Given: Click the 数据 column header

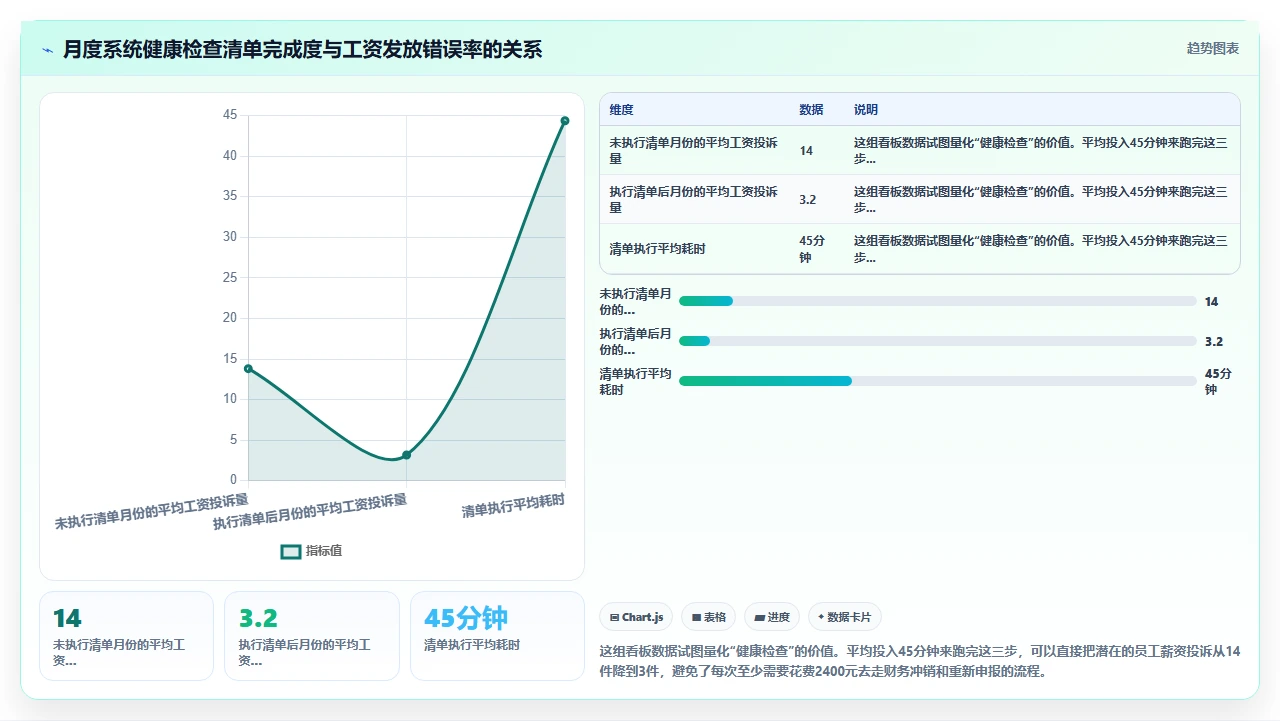Looking at the screenshot, I should (x=811, y=110).
